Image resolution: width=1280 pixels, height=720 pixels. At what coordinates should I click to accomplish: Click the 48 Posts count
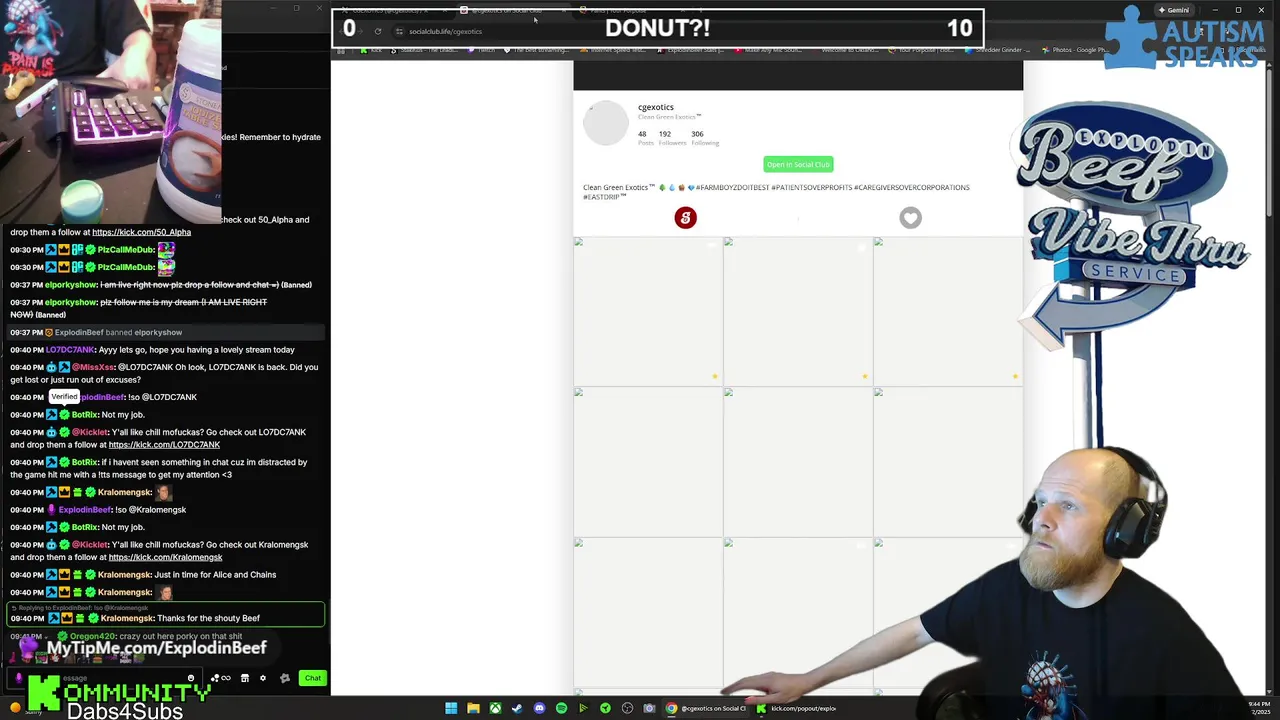[645, 138]
